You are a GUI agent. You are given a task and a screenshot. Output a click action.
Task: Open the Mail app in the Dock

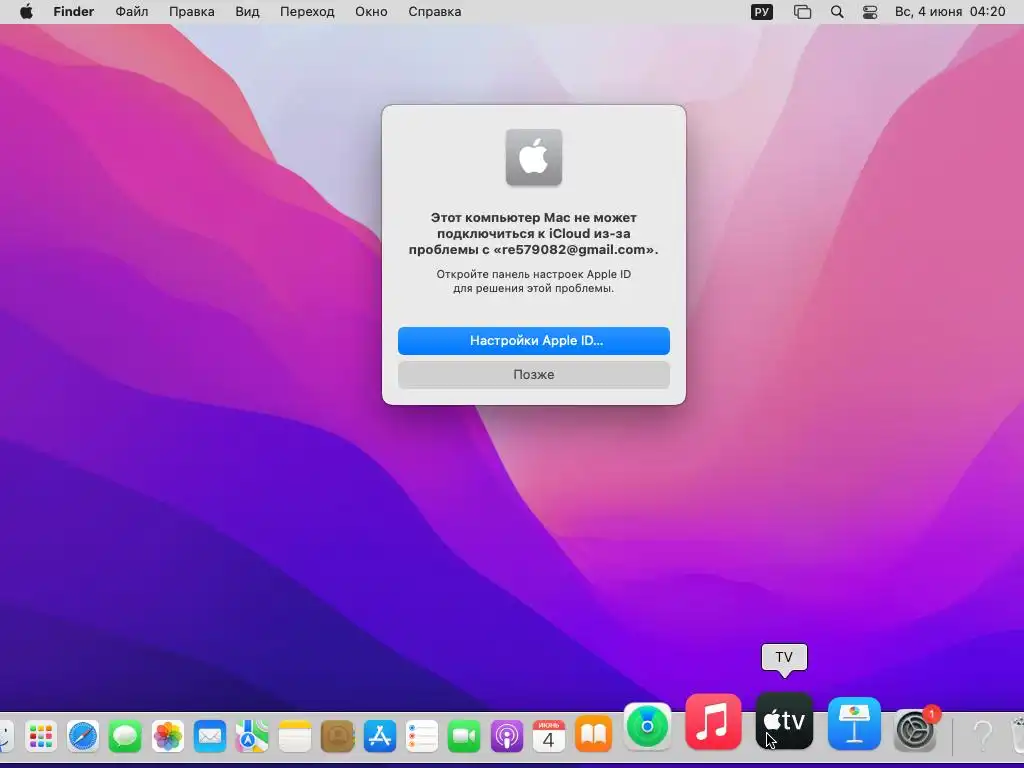[210, 737]
